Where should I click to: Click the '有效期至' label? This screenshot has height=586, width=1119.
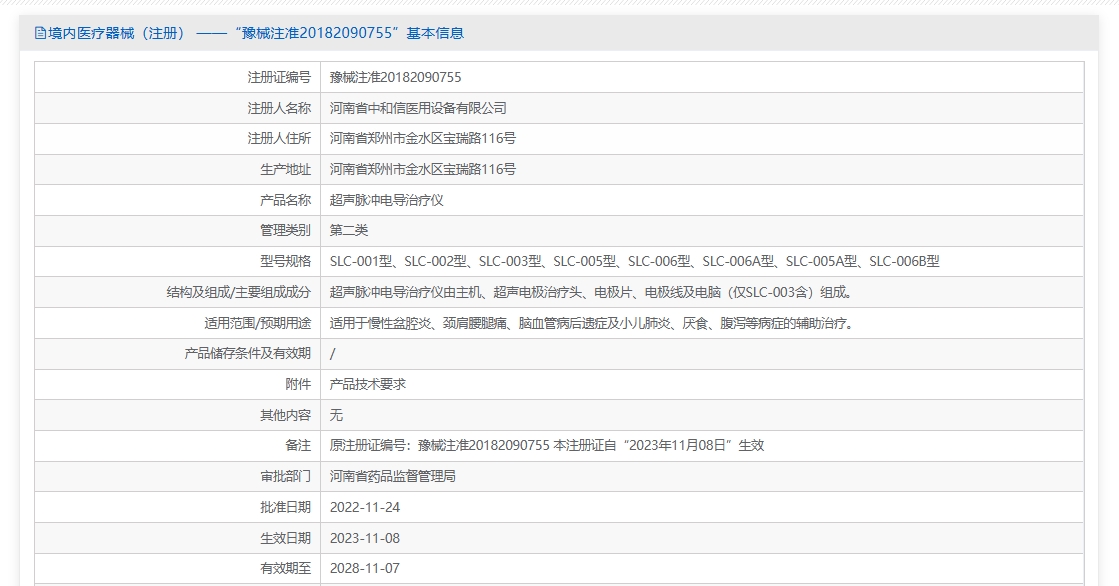(x=285, y=568)
